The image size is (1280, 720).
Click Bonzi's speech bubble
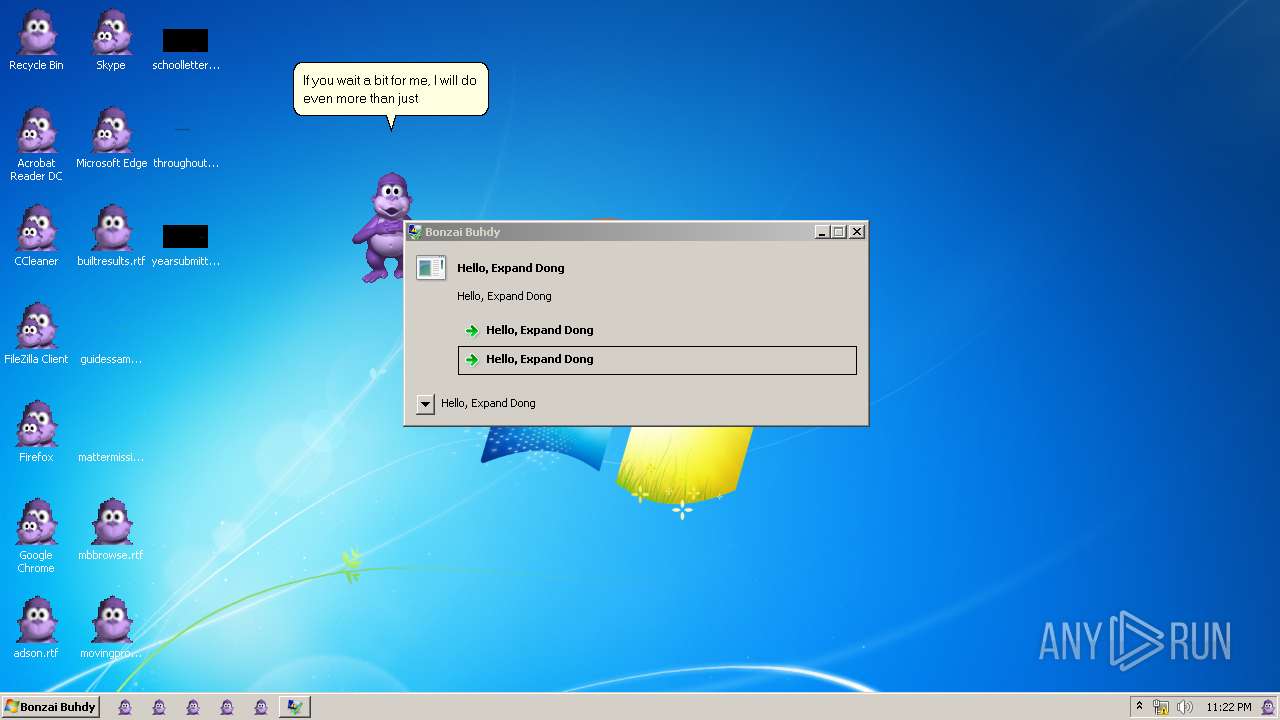pos(391,89)
